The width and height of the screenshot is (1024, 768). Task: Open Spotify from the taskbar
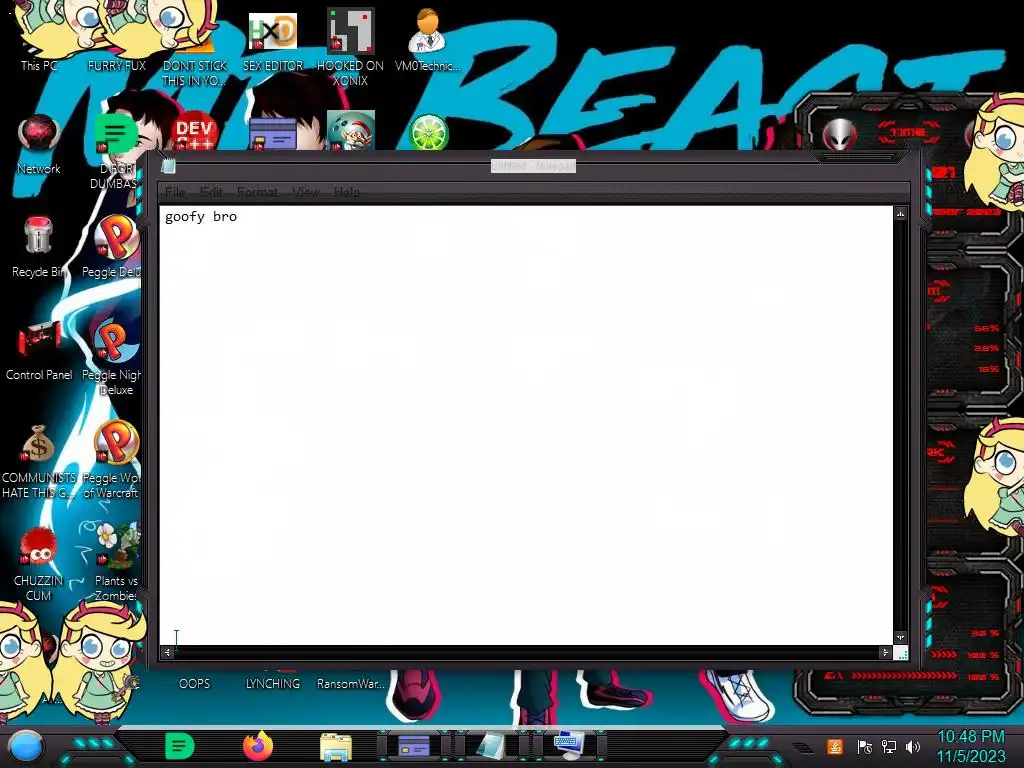(x=180, y=746)
